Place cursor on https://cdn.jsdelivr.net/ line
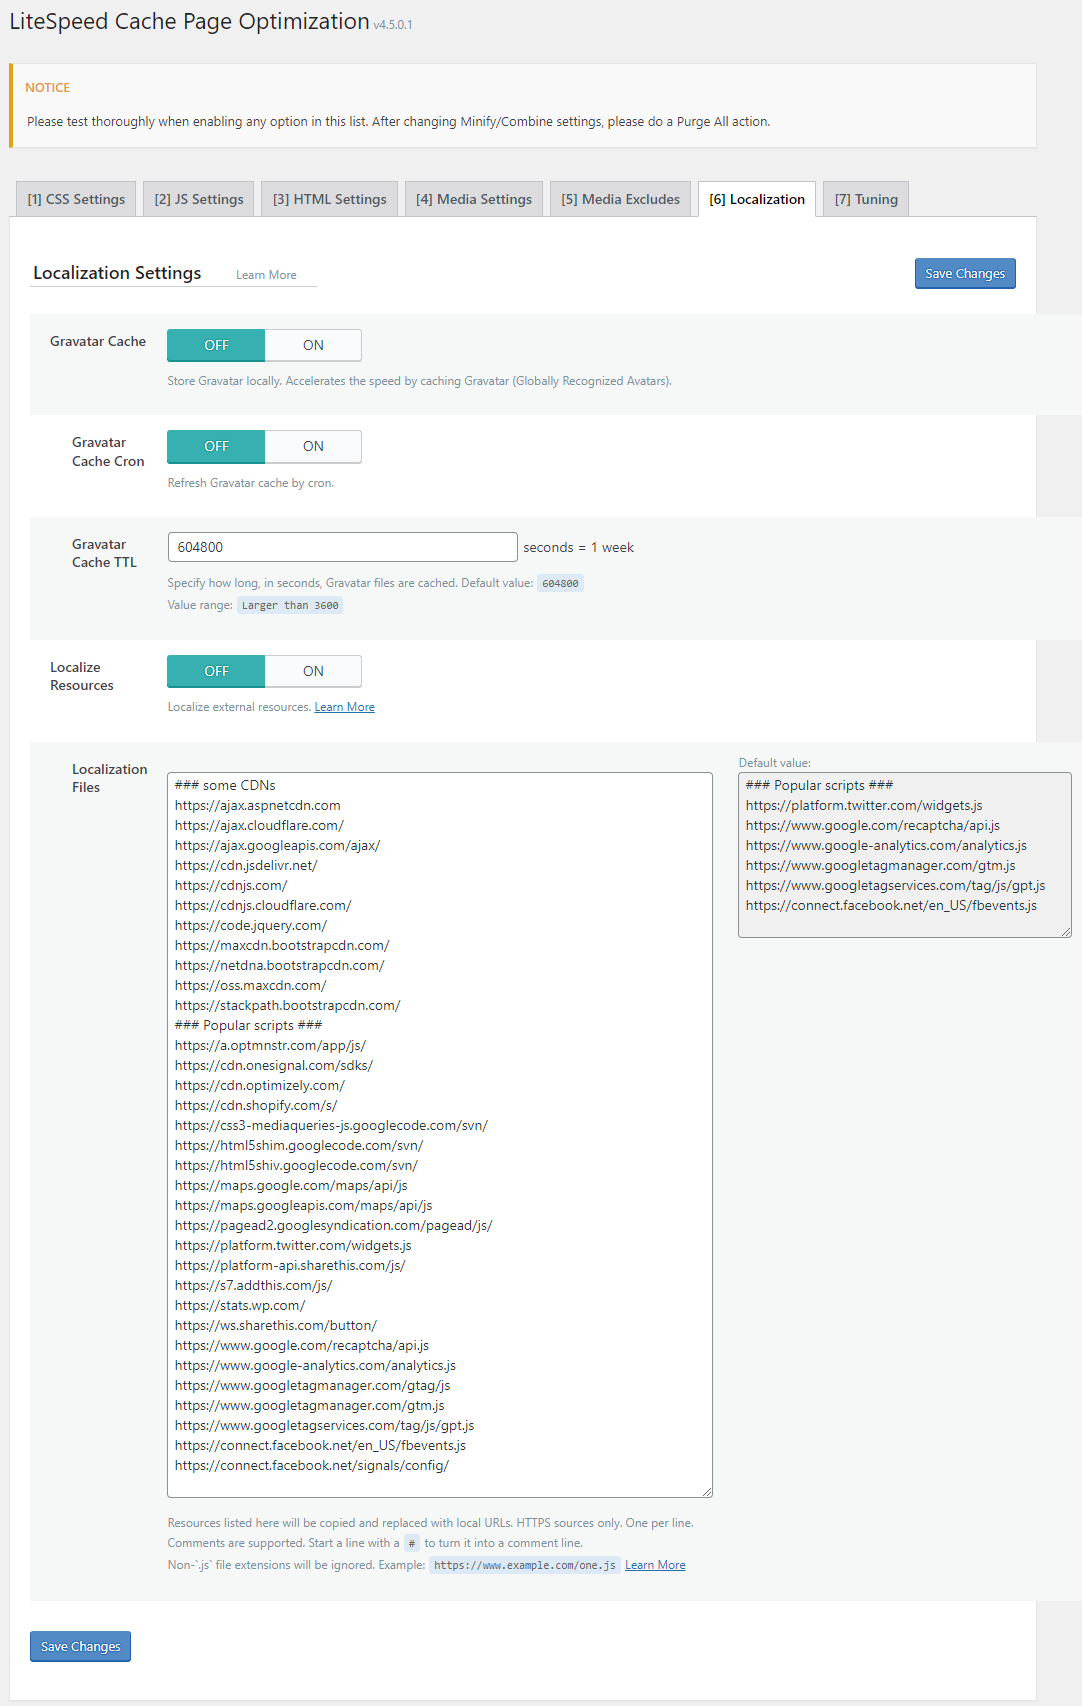1082x1706 pixels. pyautogui.click(x=246, y=865)
